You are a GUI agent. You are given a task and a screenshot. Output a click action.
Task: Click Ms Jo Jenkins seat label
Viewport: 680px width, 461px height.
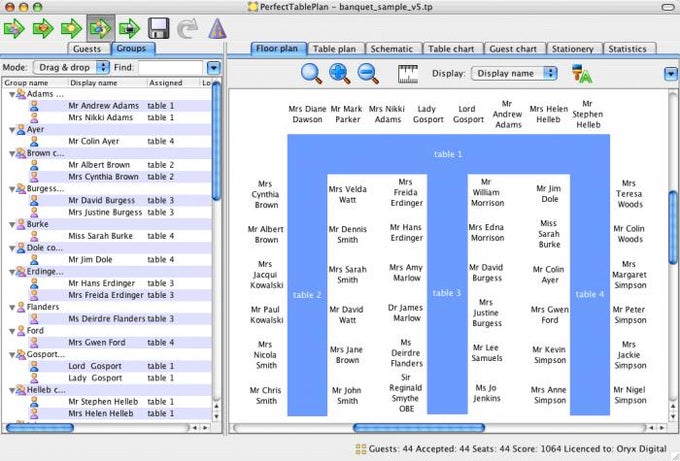(487, 393)
